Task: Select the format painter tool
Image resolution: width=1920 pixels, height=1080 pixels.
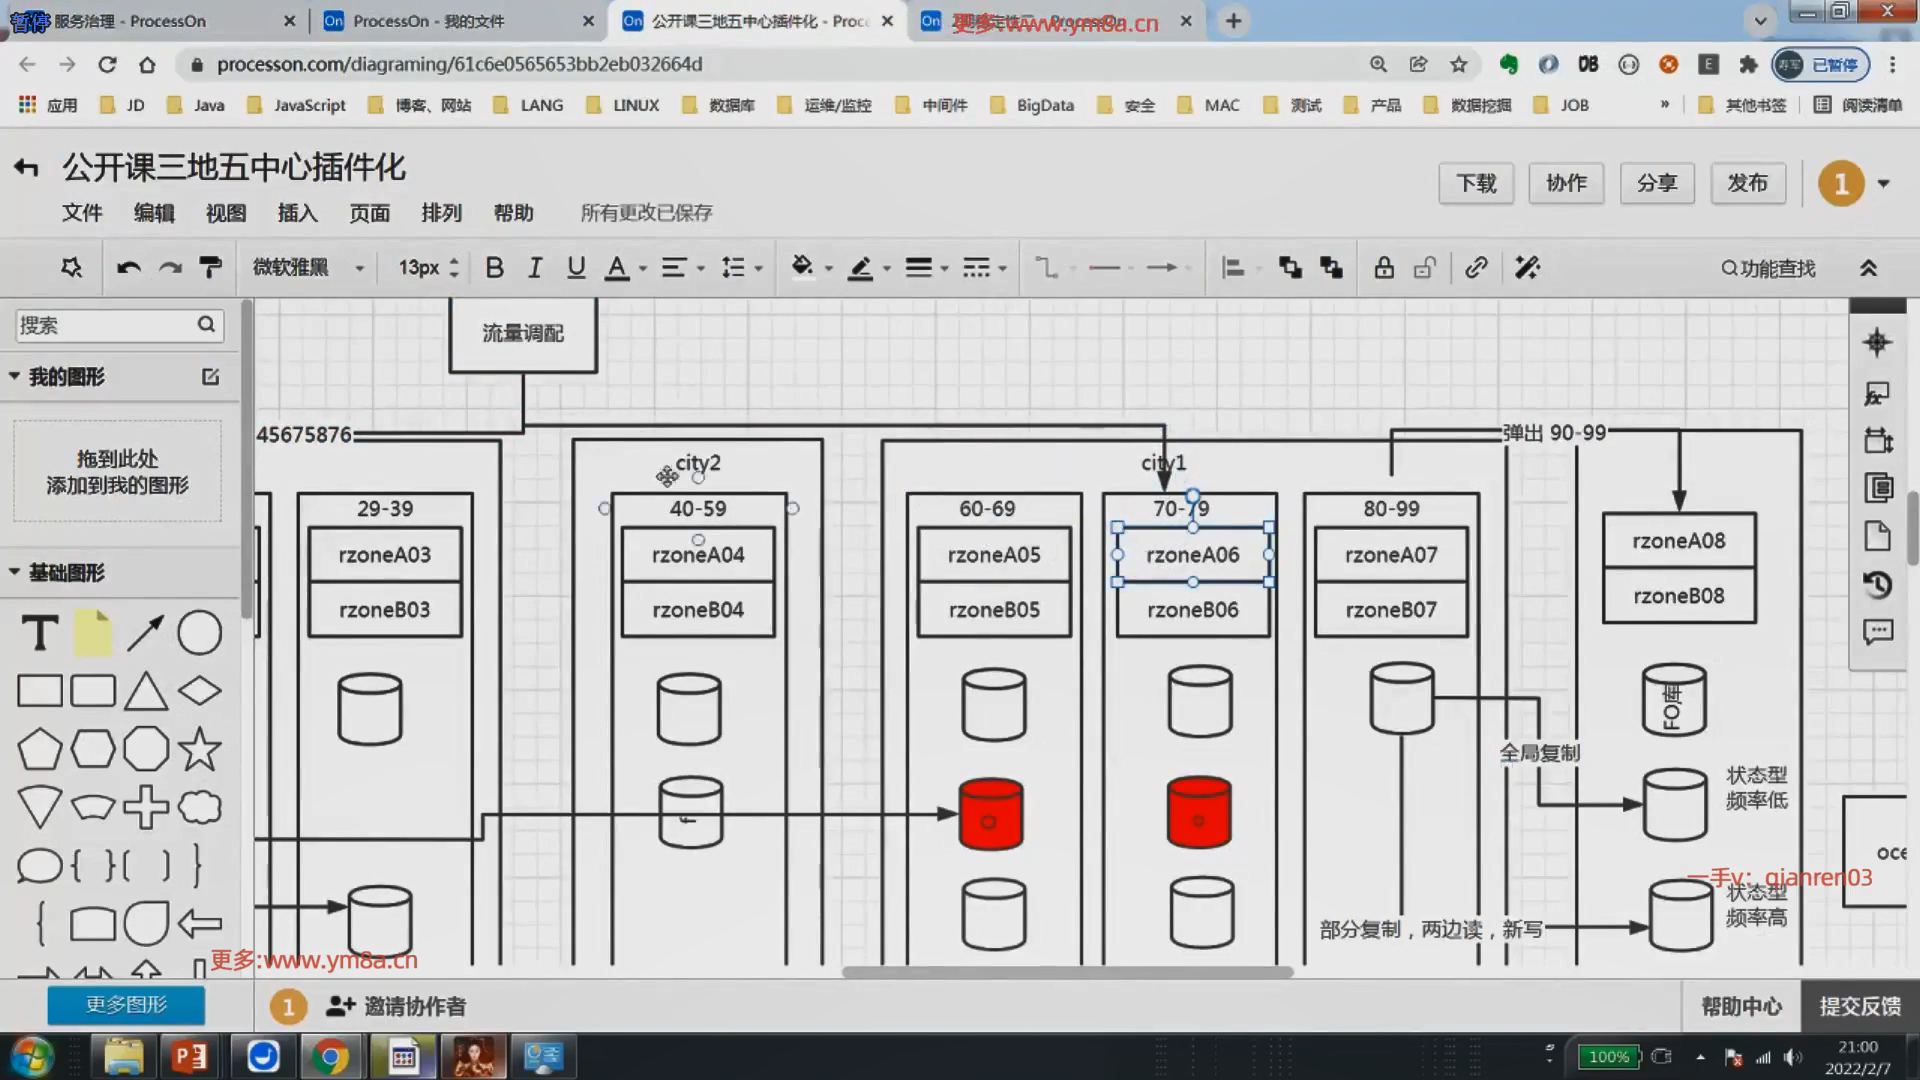Action: point(210,268)
